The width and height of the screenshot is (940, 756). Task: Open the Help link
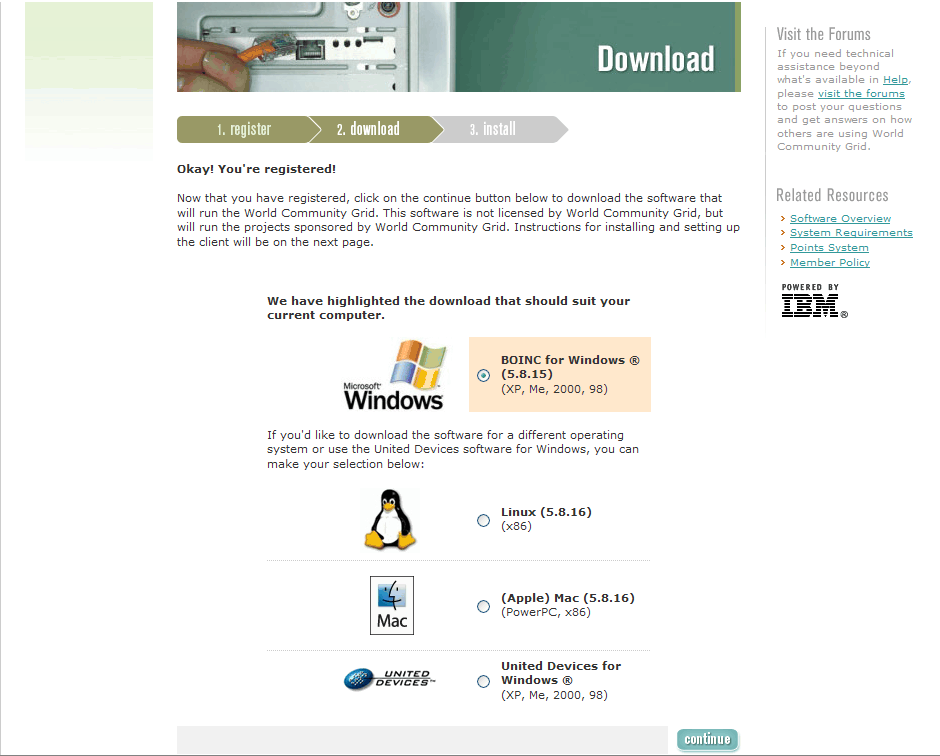pyautogui.click(x=896, y=80)
